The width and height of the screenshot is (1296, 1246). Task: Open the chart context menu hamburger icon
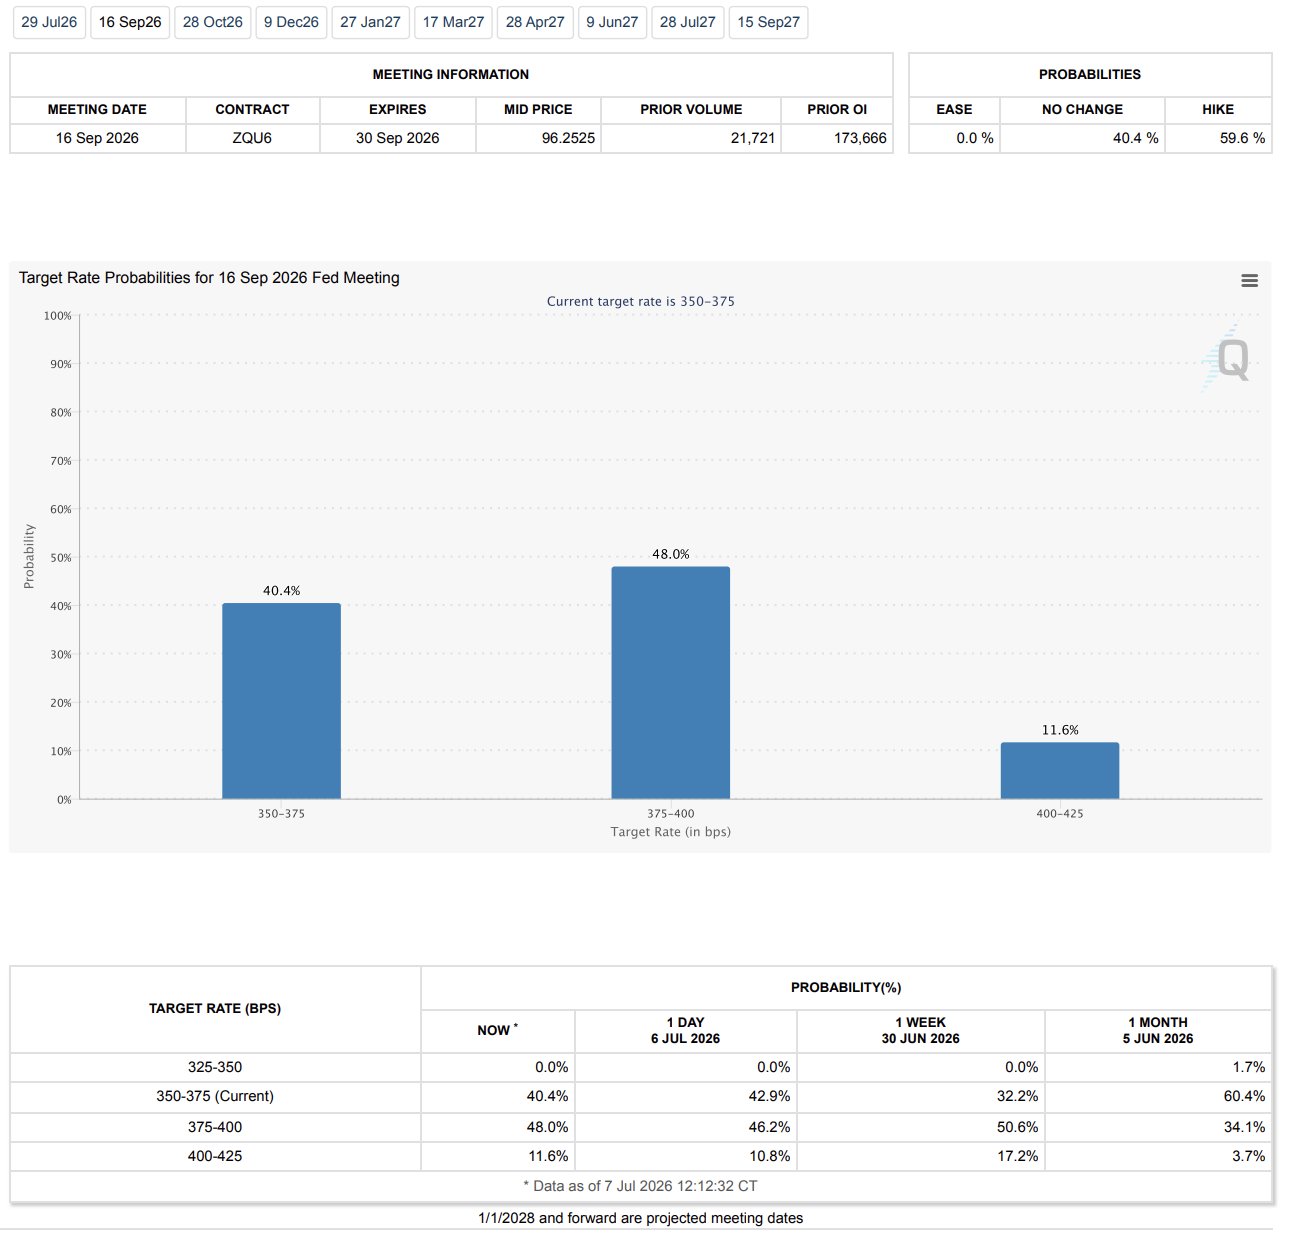coord(1249,281)
